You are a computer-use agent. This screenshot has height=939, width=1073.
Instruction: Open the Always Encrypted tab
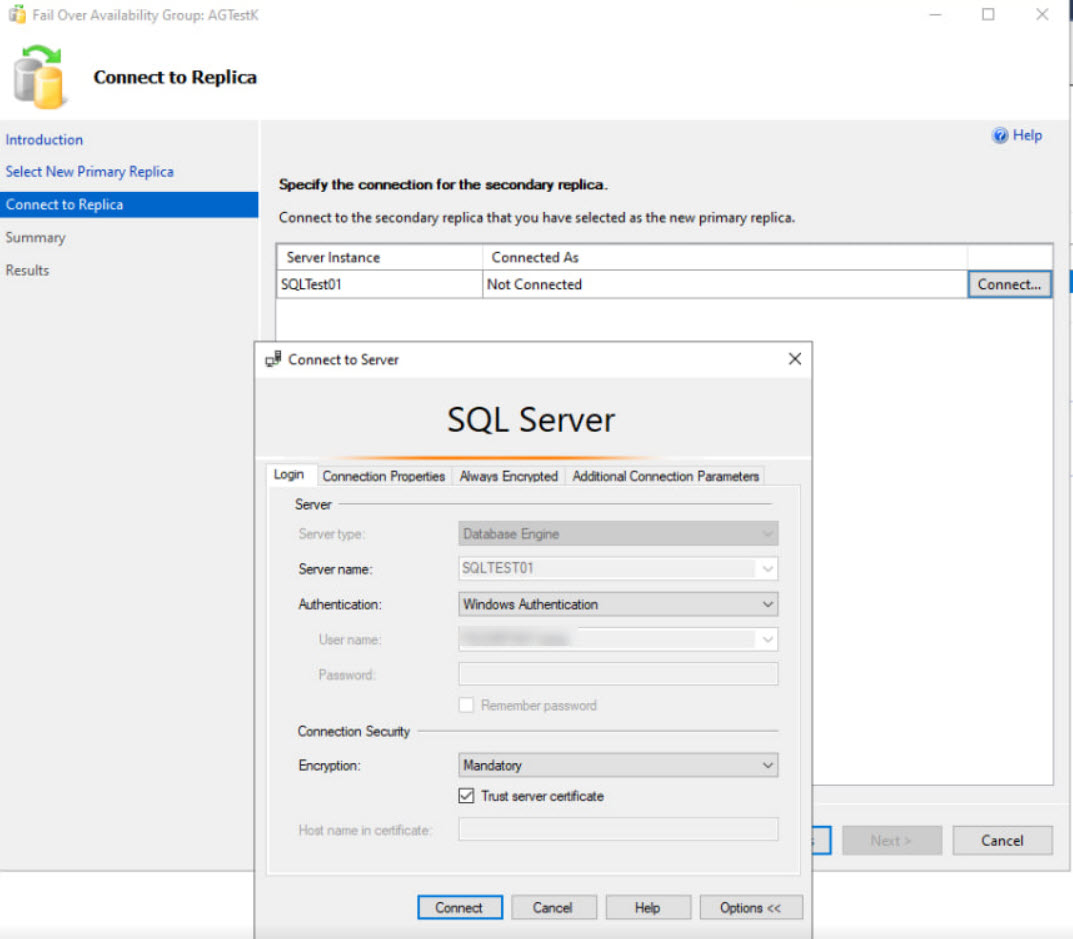(x=508, y=476)
